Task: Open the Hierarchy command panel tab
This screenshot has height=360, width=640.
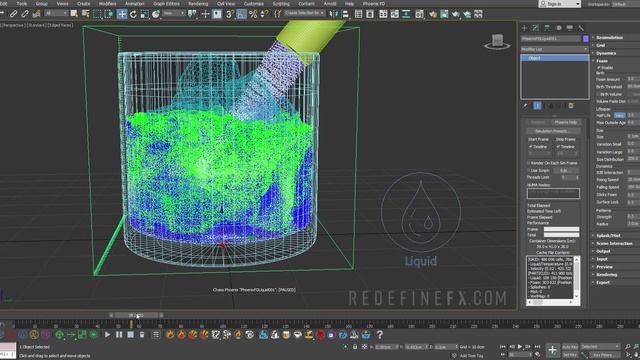Action: click(x=547, y=28)
